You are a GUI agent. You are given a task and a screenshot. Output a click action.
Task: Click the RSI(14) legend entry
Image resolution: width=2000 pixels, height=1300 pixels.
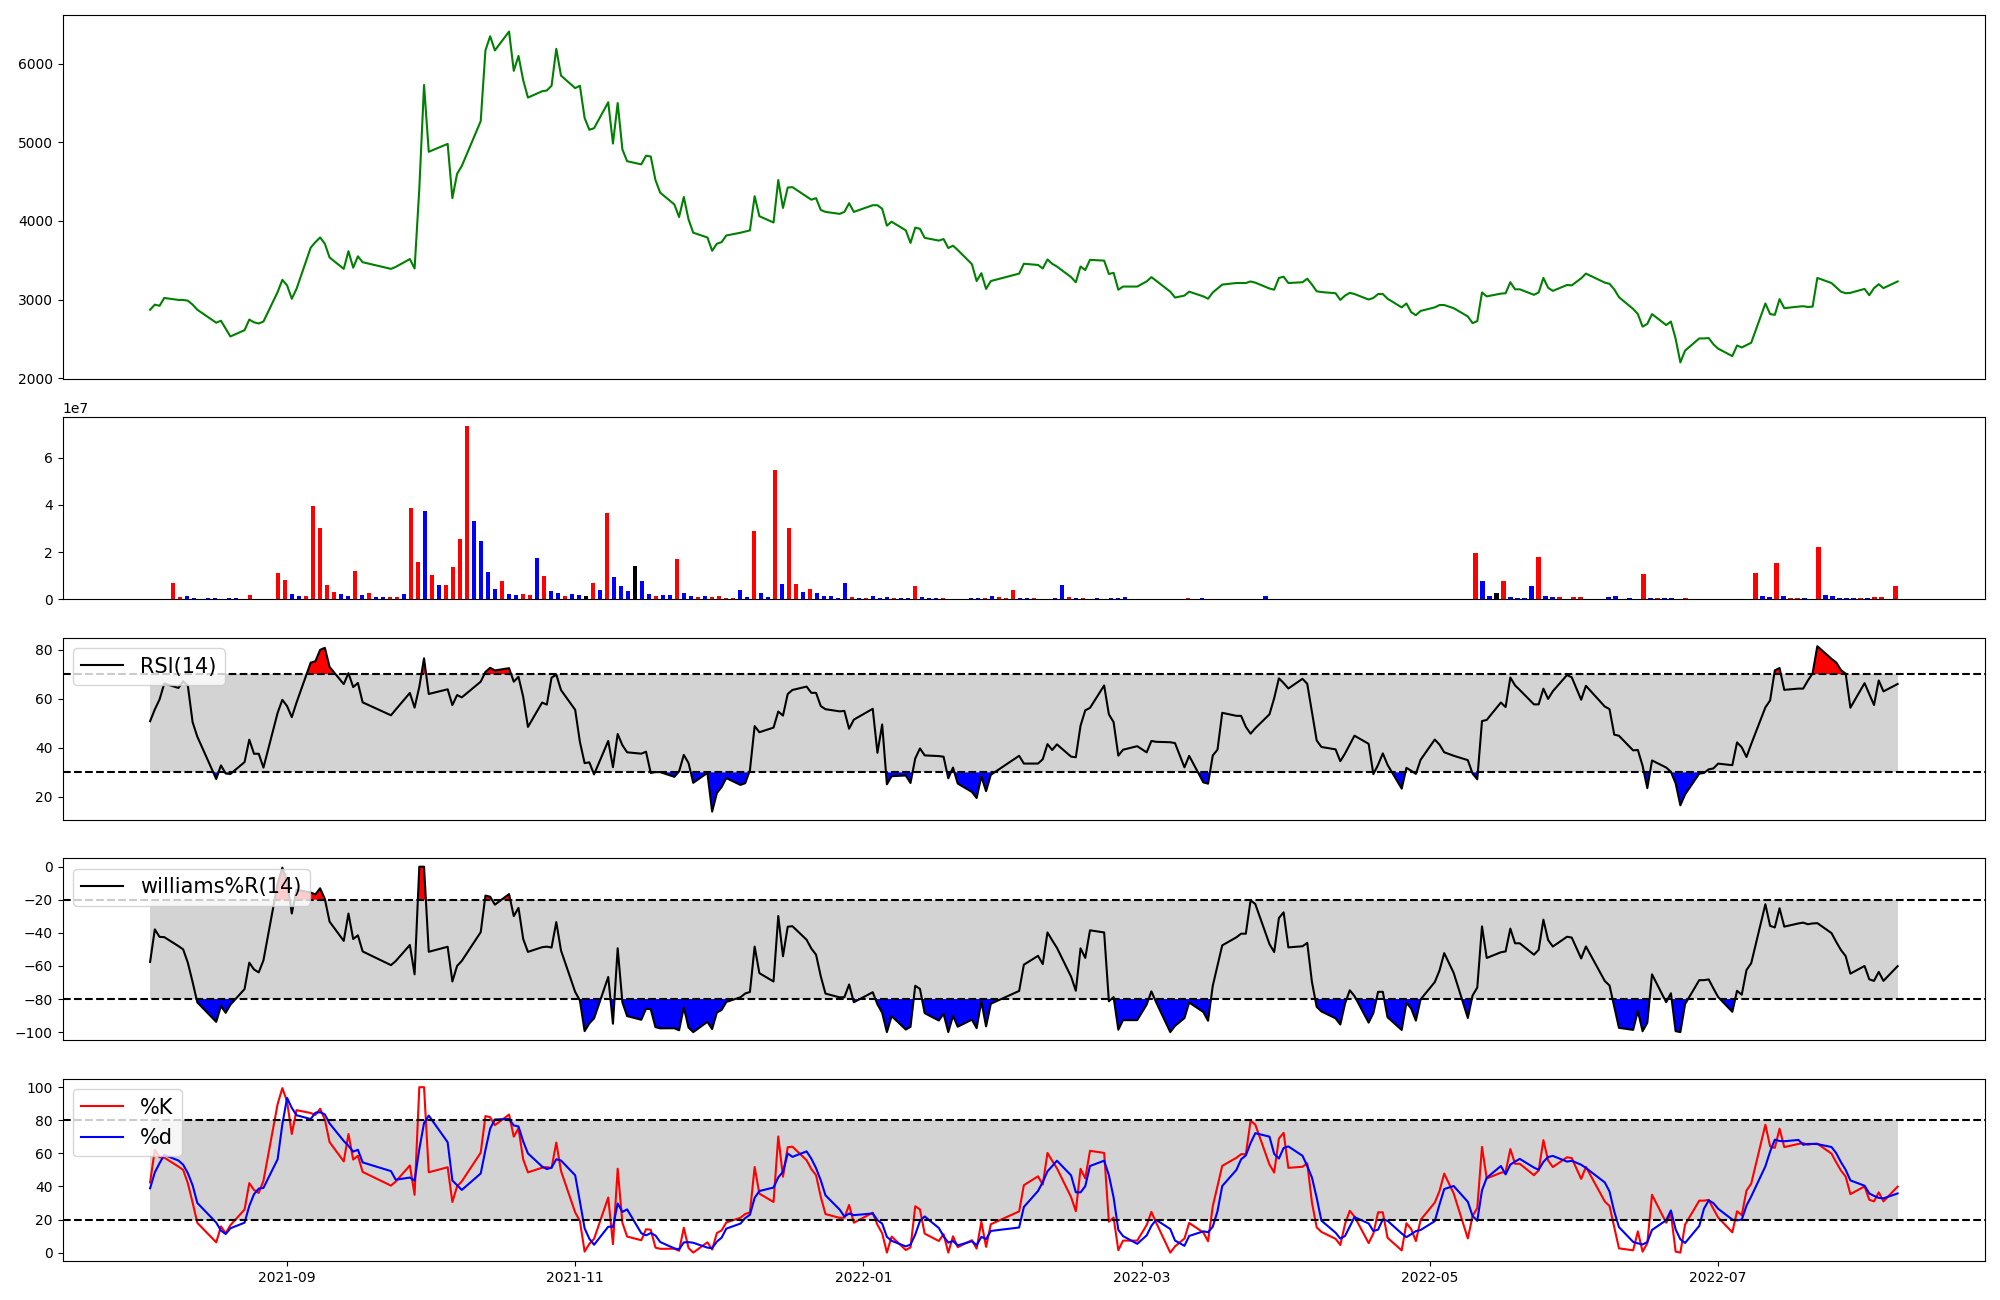177,666
